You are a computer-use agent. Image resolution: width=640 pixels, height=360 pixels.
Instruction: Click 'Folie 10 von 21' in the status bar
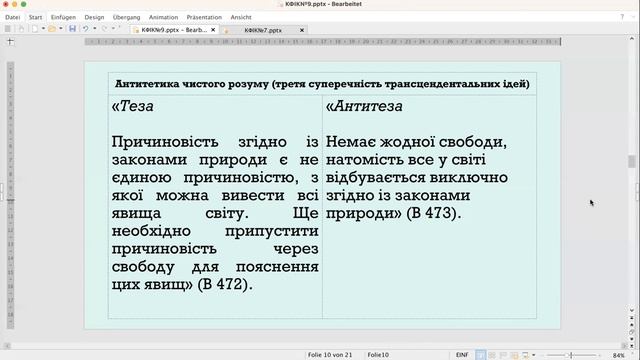tap(330, 355)
